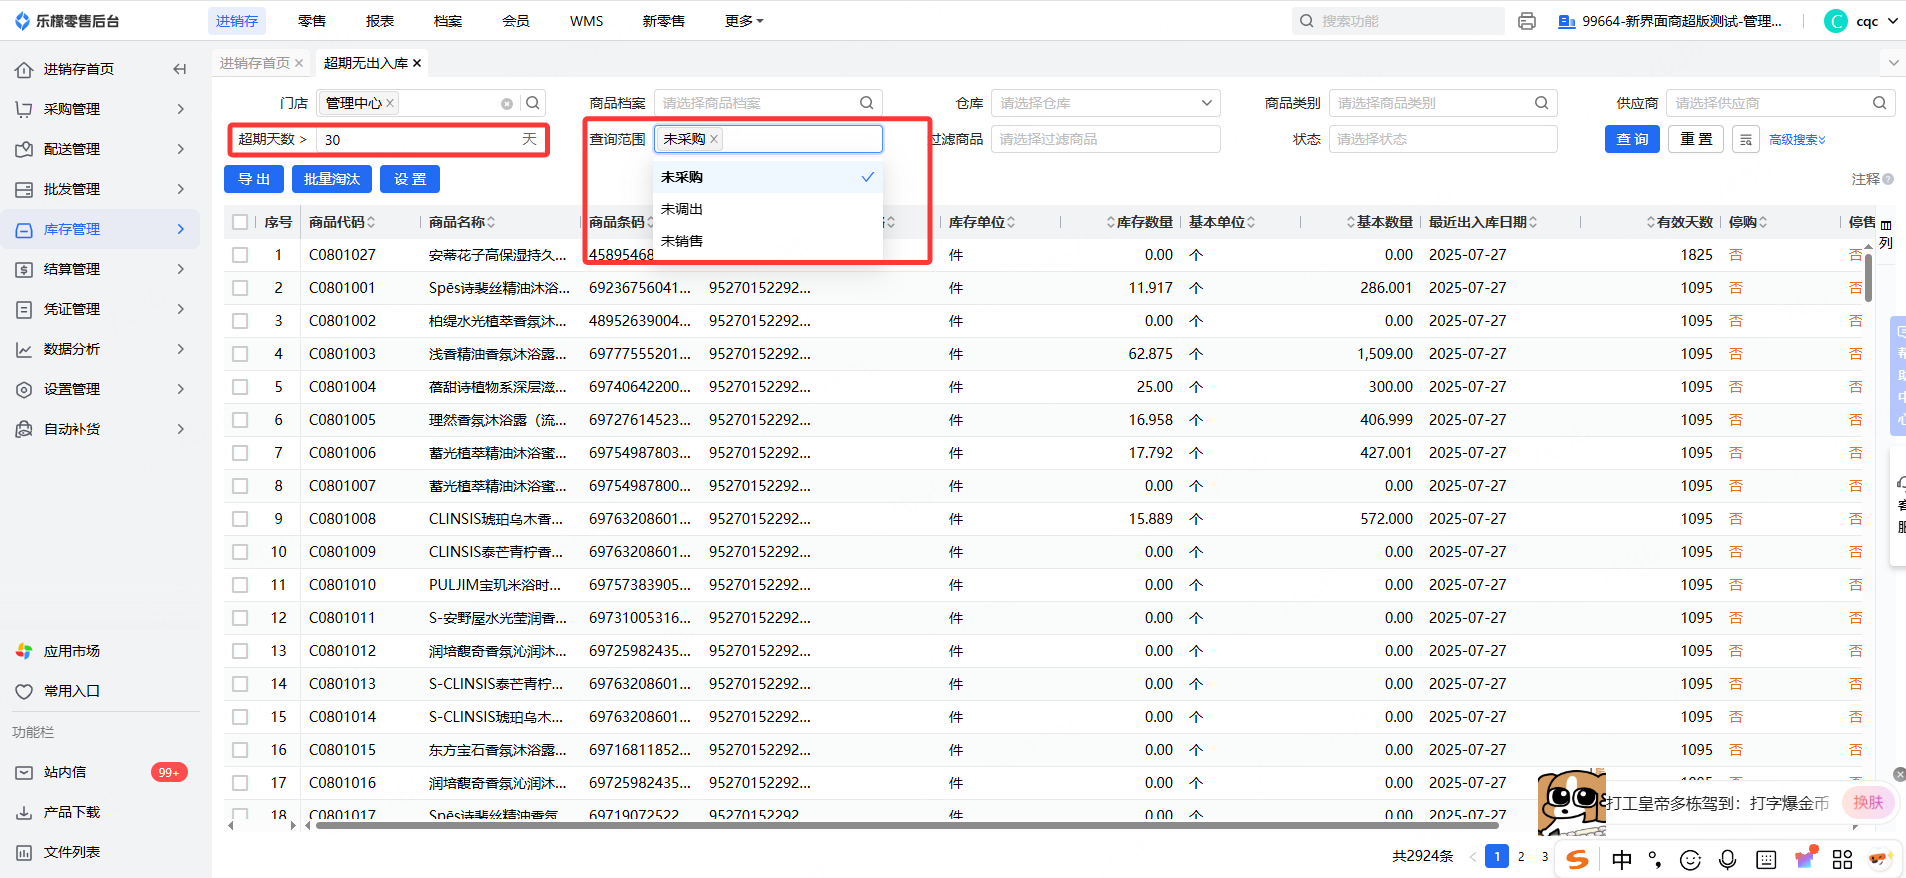Open the 更多 top menu dropdown

[x=744, y=21]
